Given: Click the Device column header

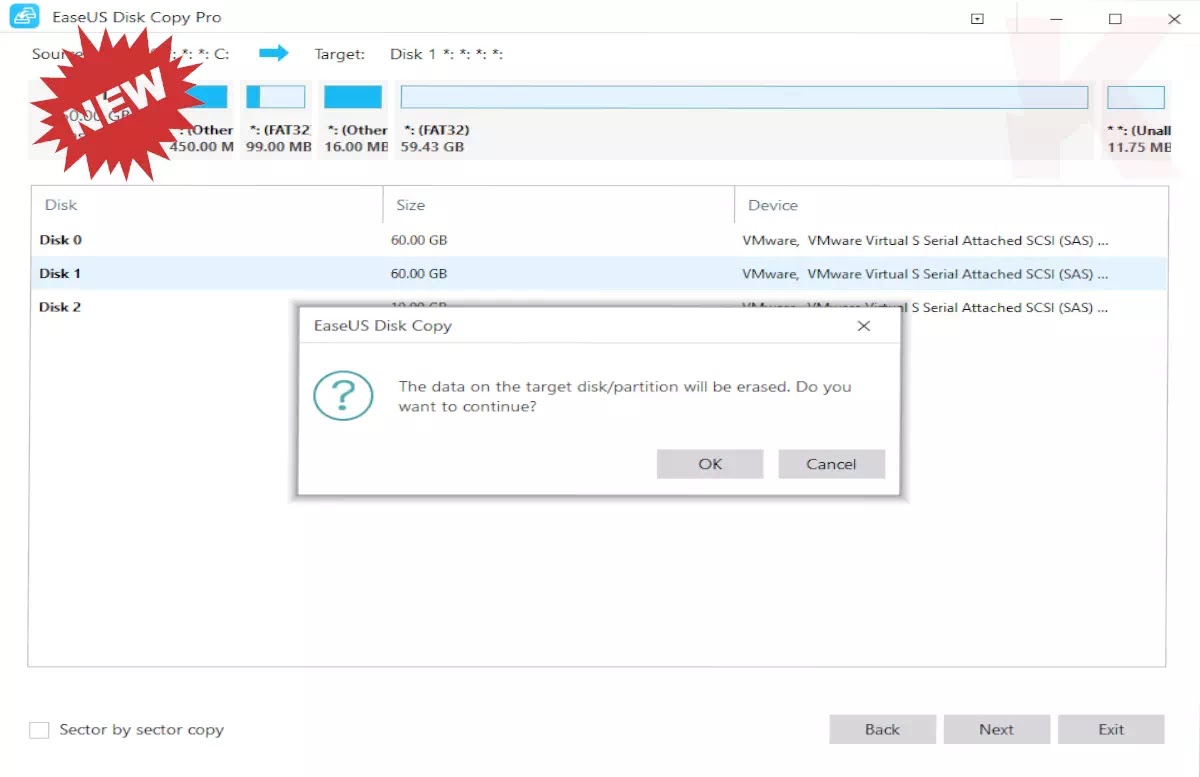Looking at the screenshot, I should (951, 205).
